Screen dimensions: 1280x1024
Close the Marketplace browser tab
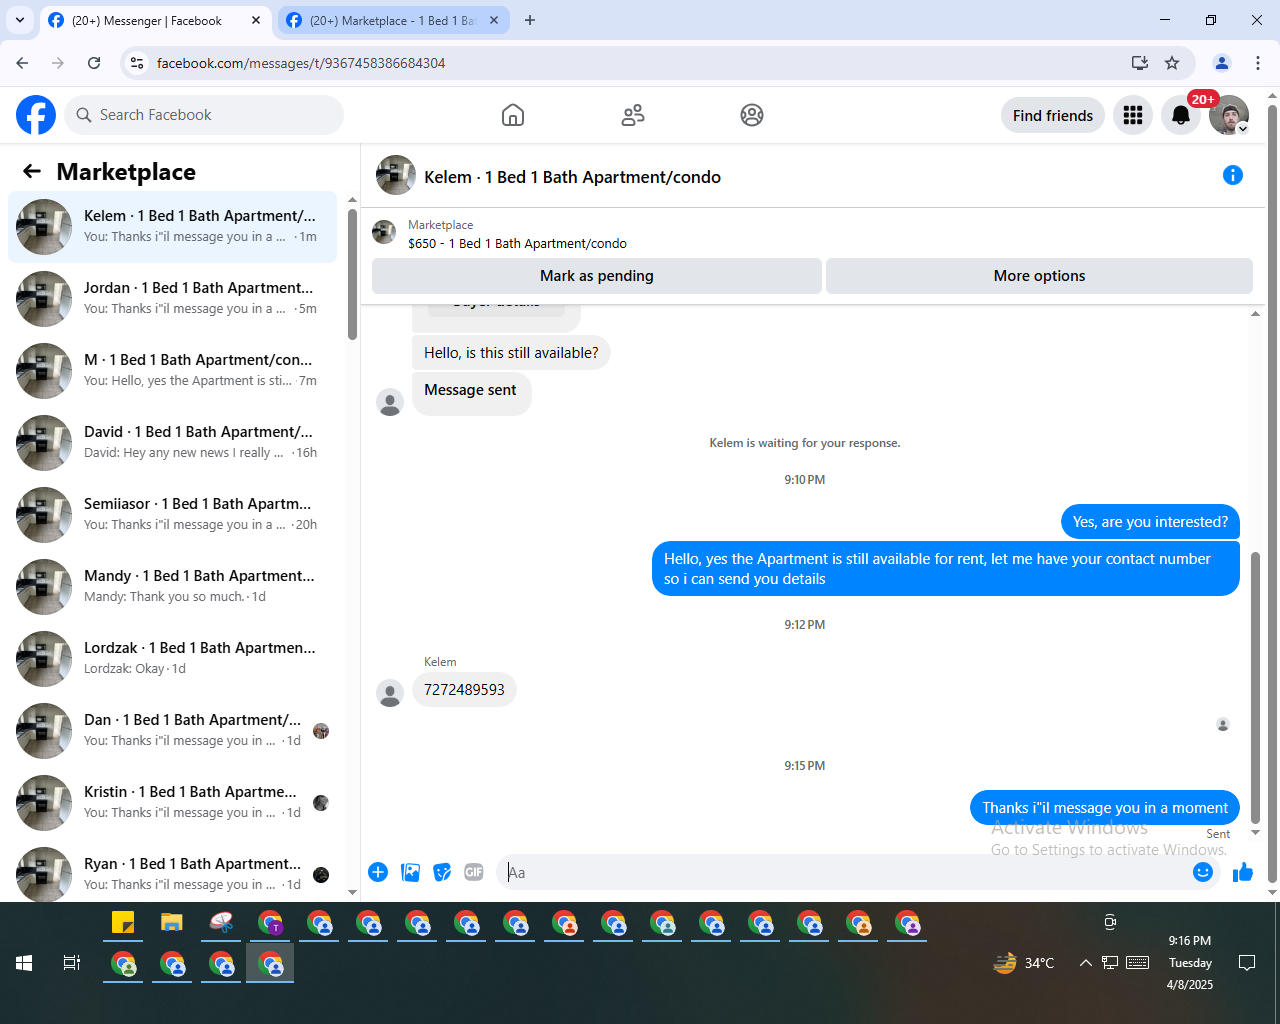(x=494, y=20)
